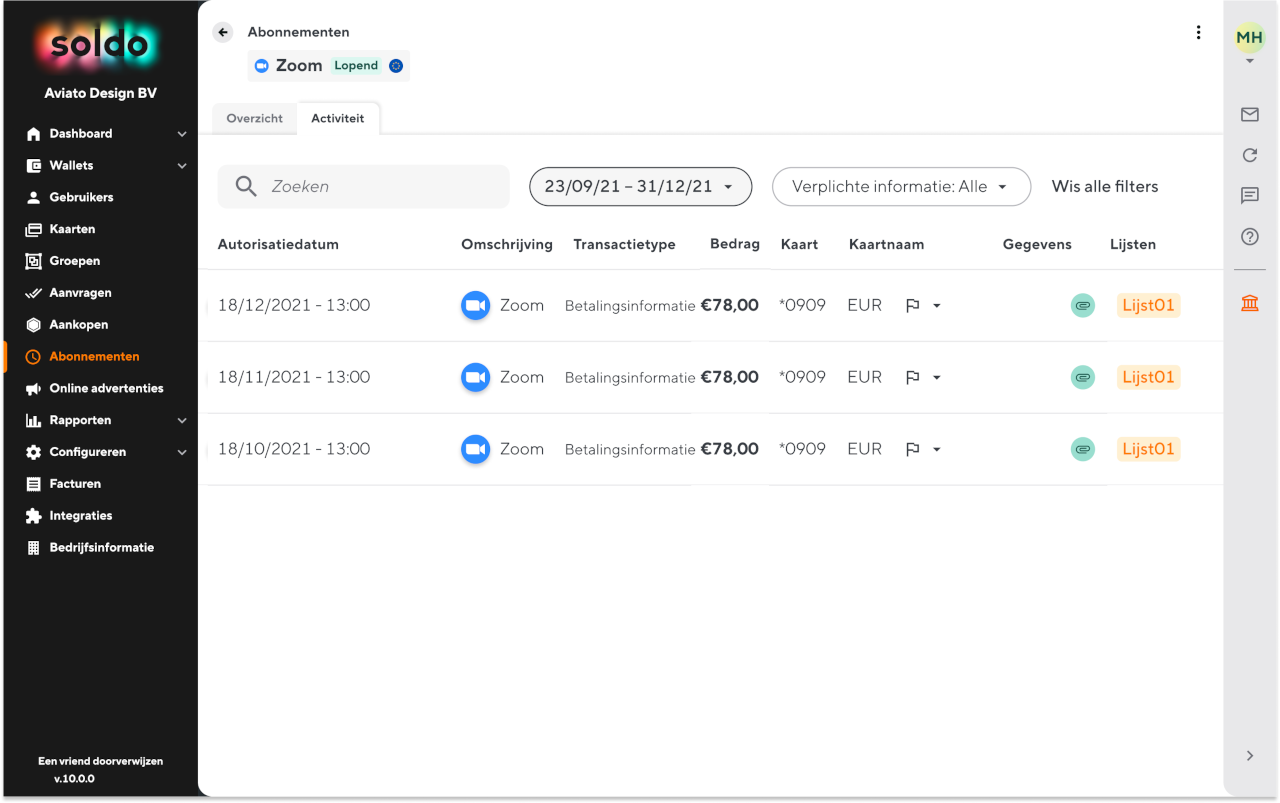Viewport: 1280px width, 803px height.
Task: Clear filters with Wis alle filters
Action: 1105,186
